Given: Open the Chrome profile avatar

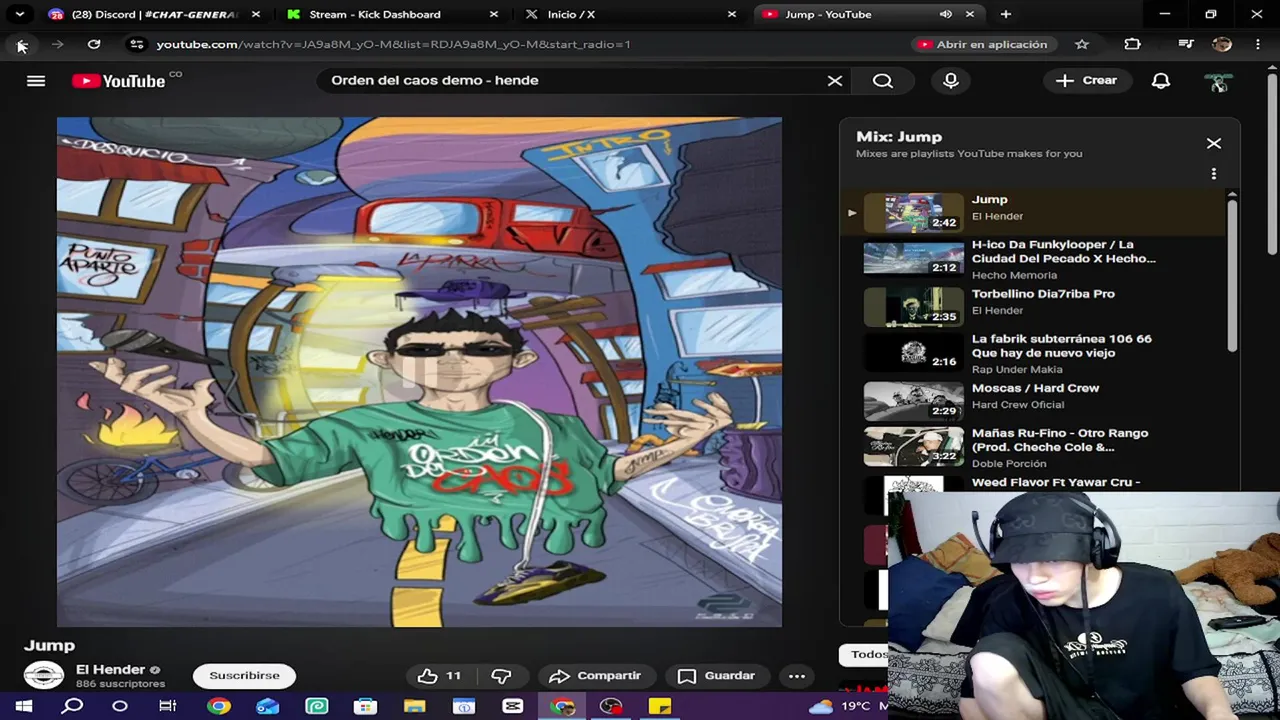Looking at the screenshot, I should pos(1222,45).
